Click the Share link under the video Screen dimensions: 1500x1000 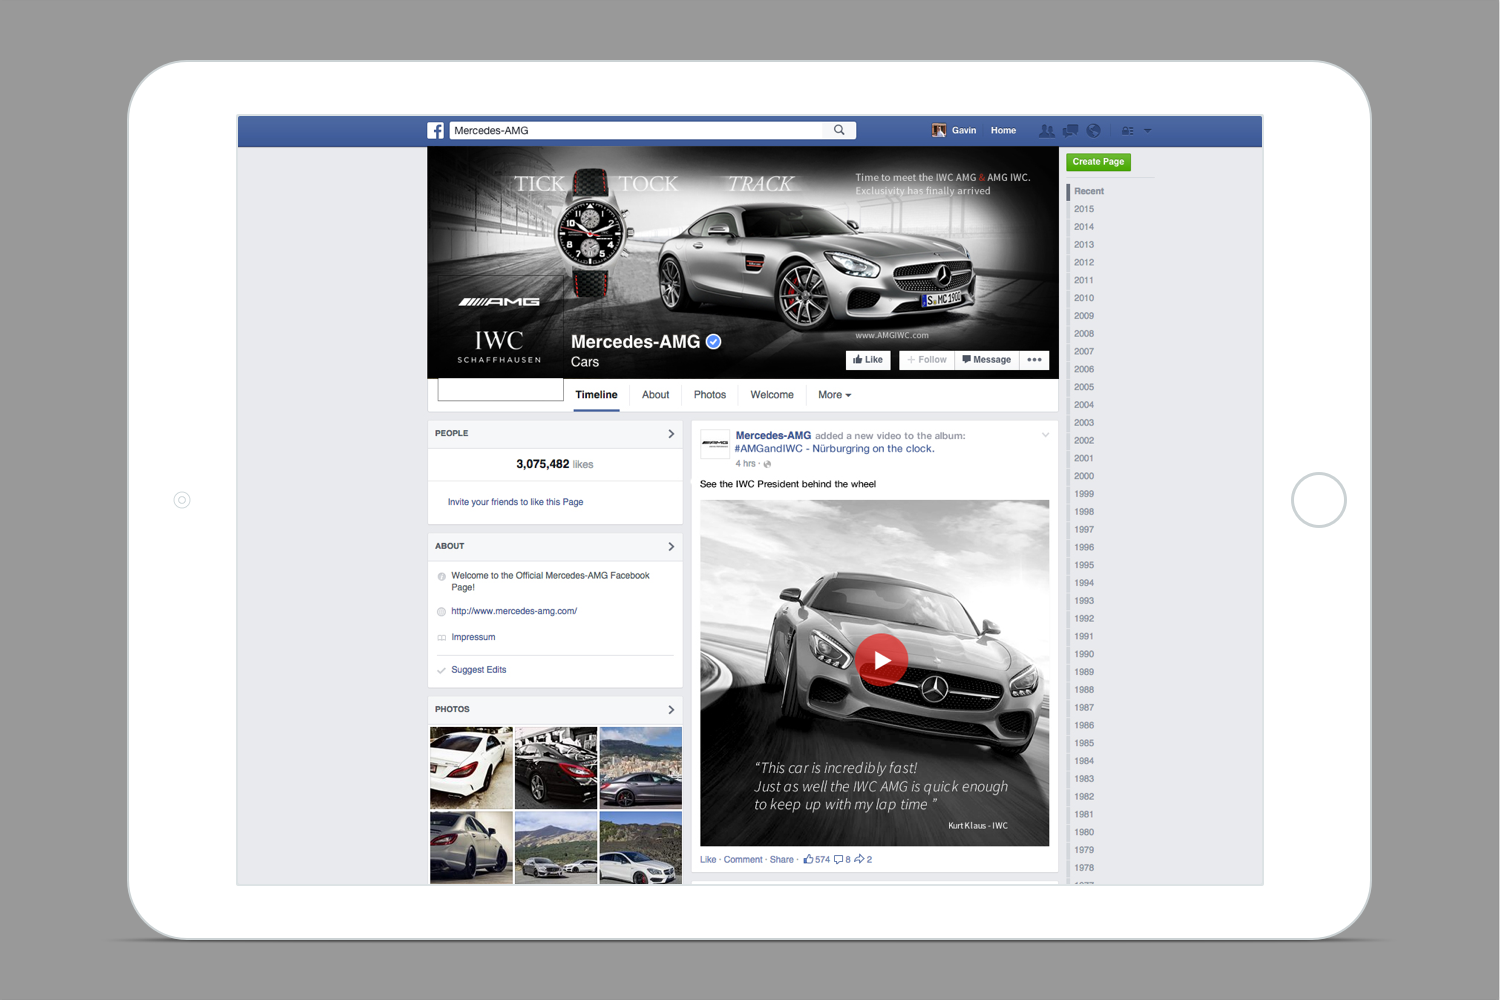click(x=781, y=860)
